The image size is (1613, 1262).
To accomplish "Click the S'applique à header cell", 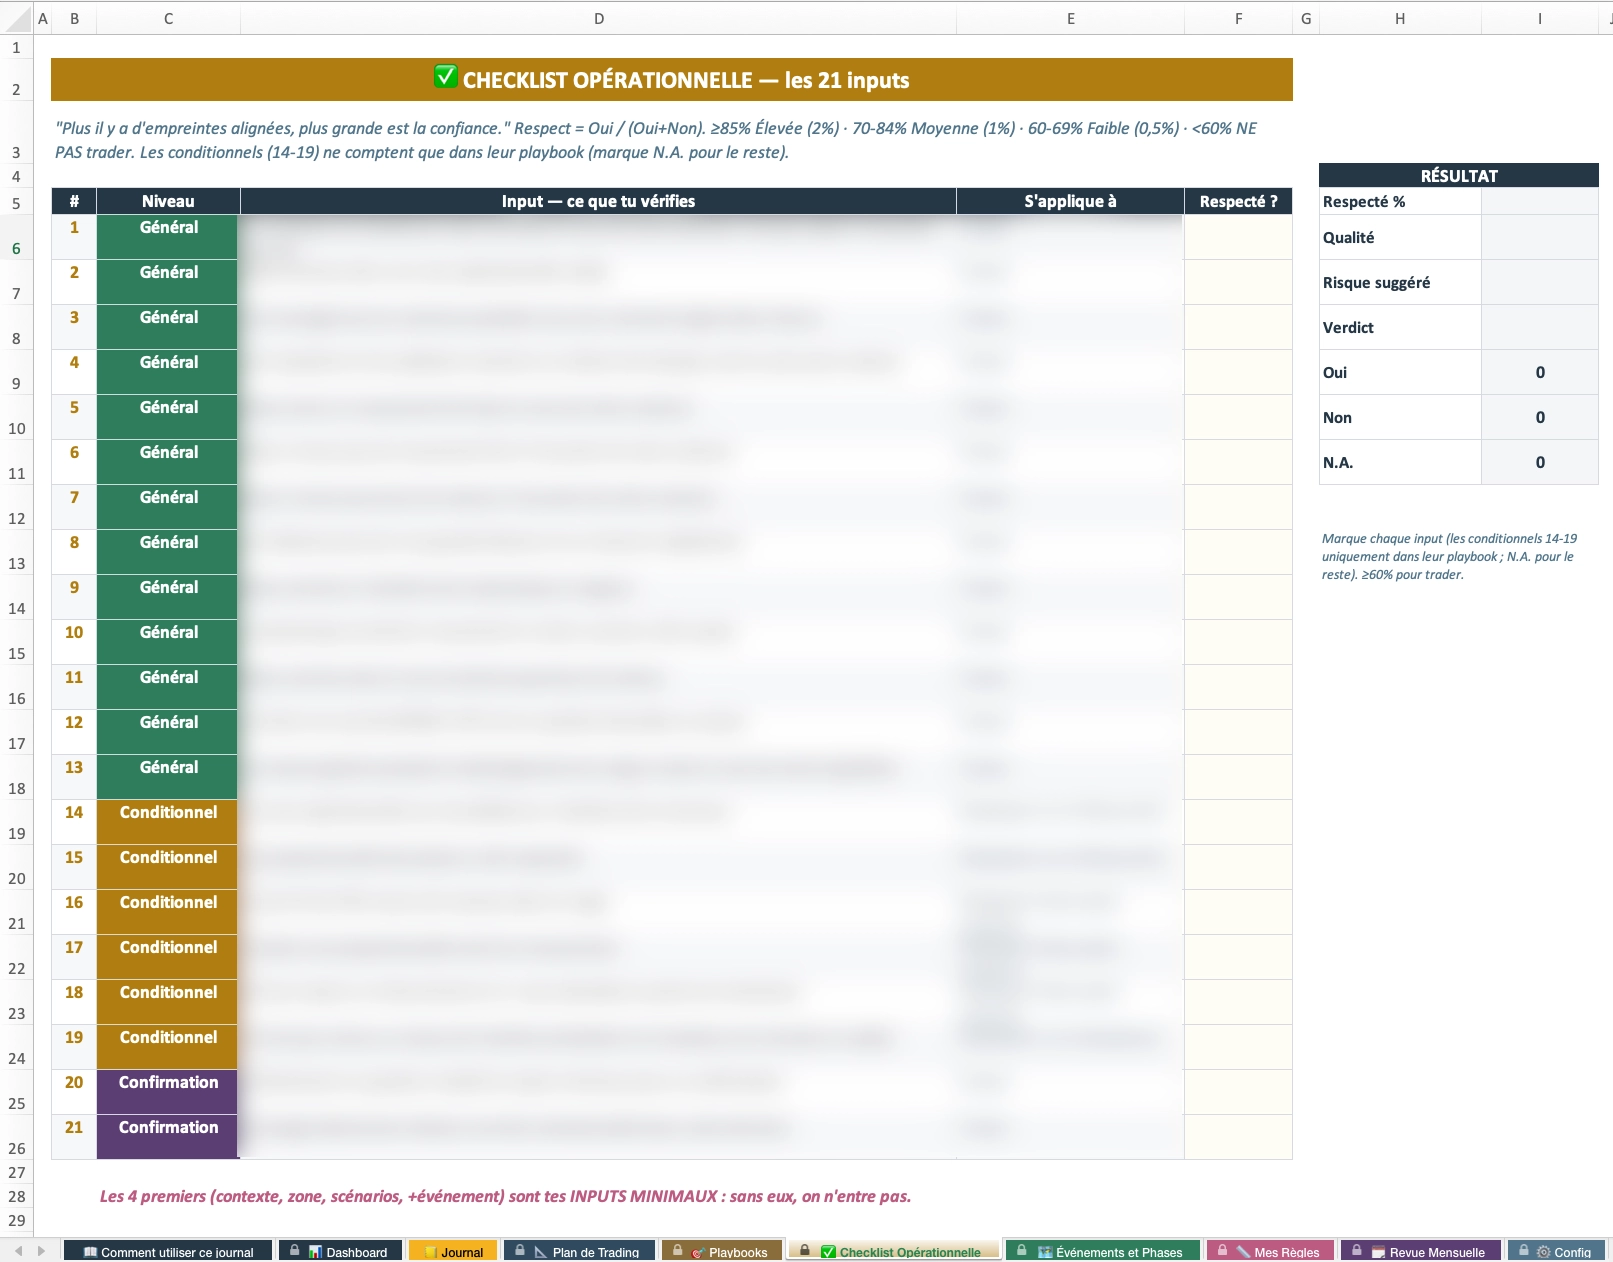I will click(x=1070, y=201).
